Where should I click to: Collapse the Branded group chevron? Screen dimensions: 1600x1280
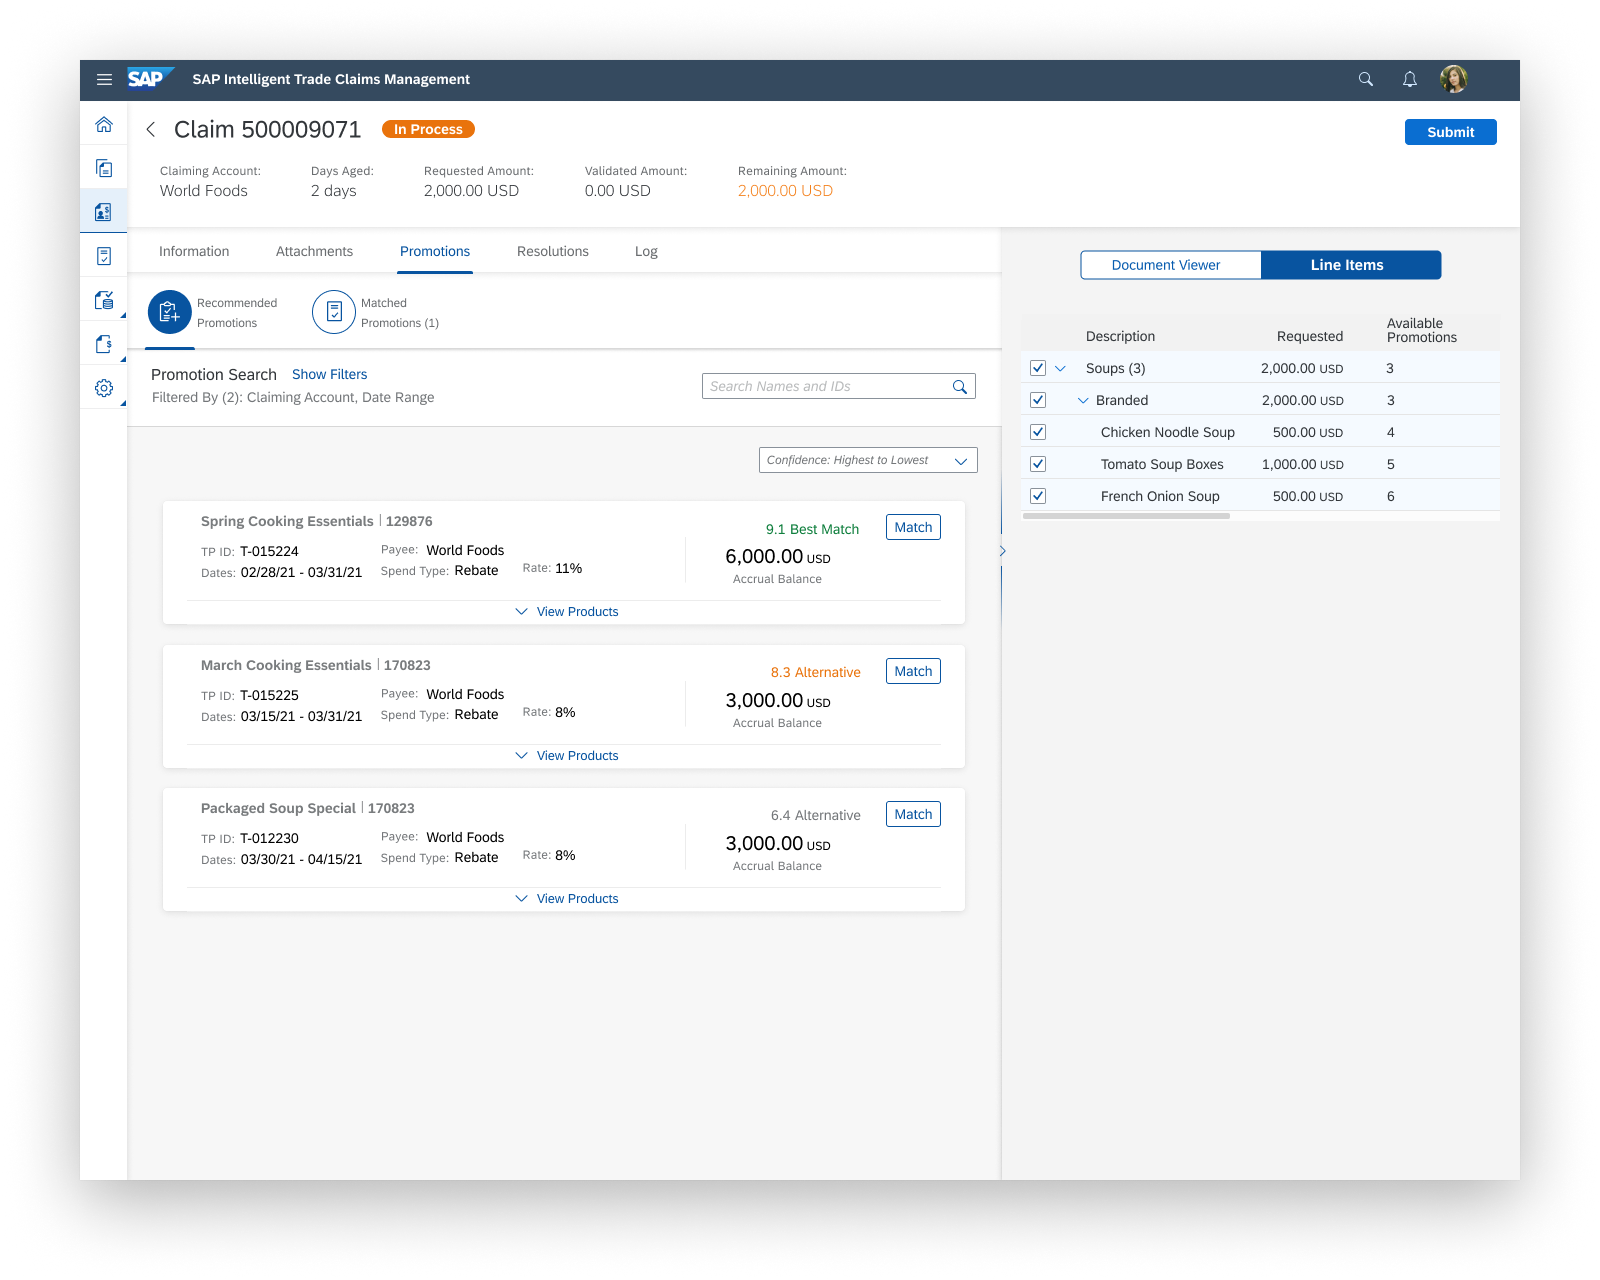[1083, 400]
